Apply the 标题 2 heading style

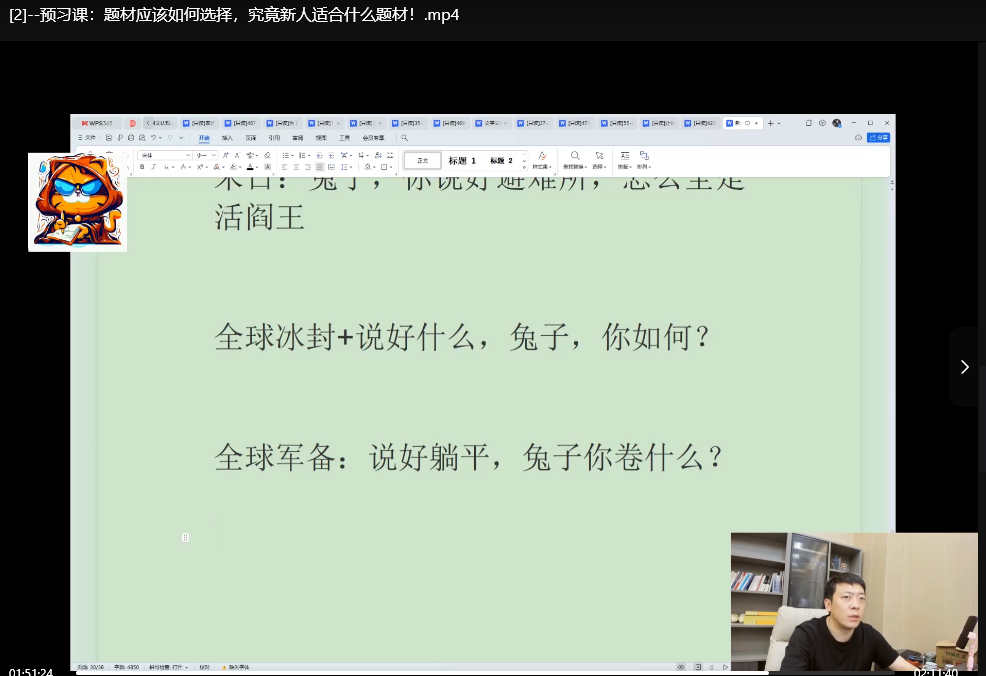(501, 160)
